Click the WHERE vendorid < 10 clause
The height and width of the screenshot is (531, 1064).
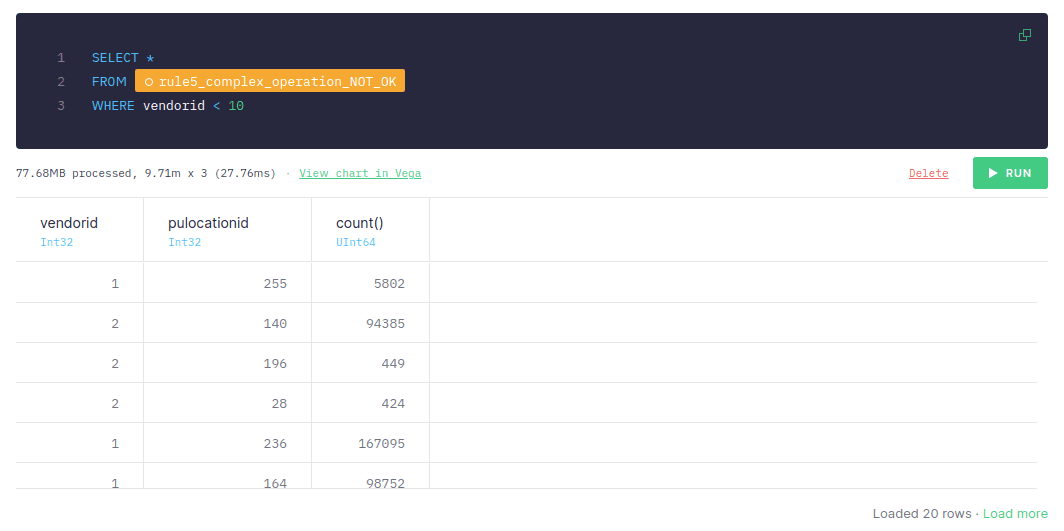tap(168, 106)
